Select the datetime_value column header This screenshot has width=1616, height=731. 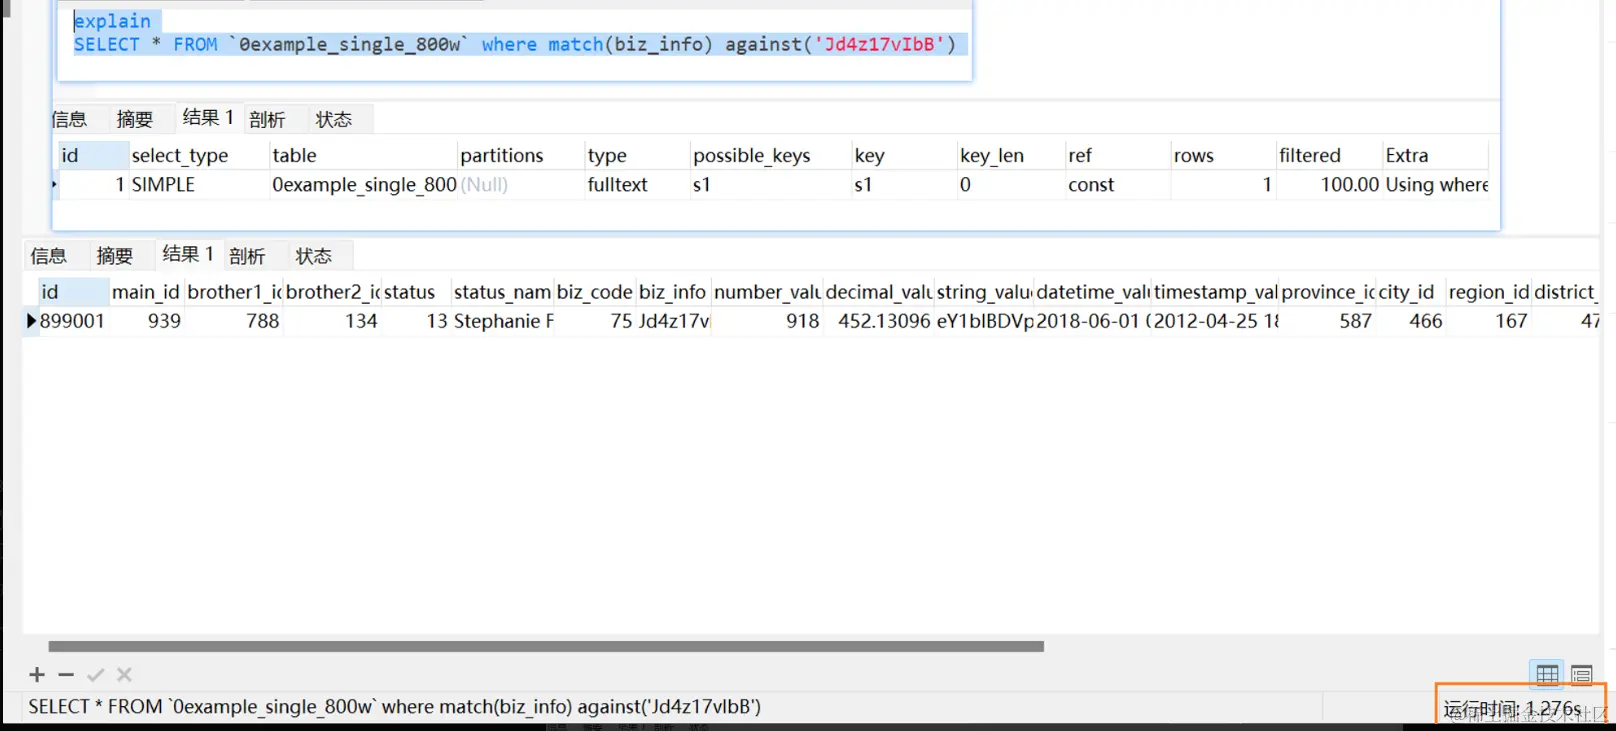coord(1093,292)
